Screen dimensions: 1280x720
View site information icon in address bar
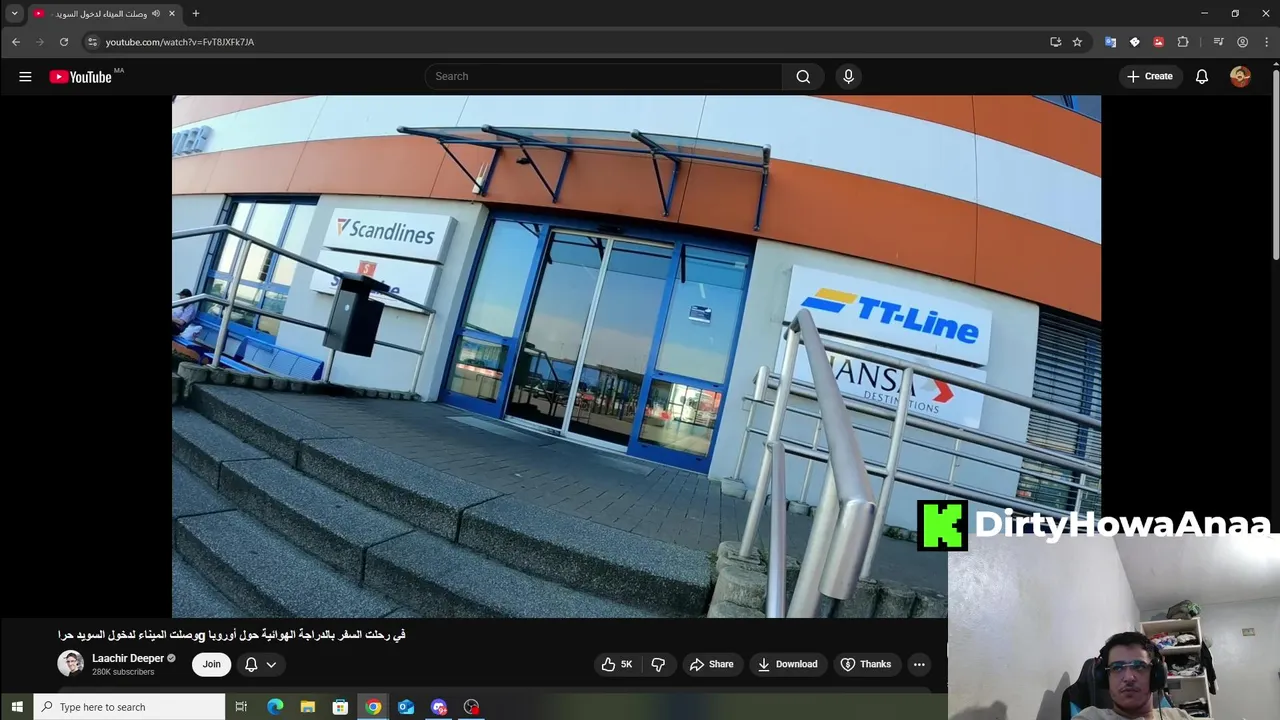(92, 42)
